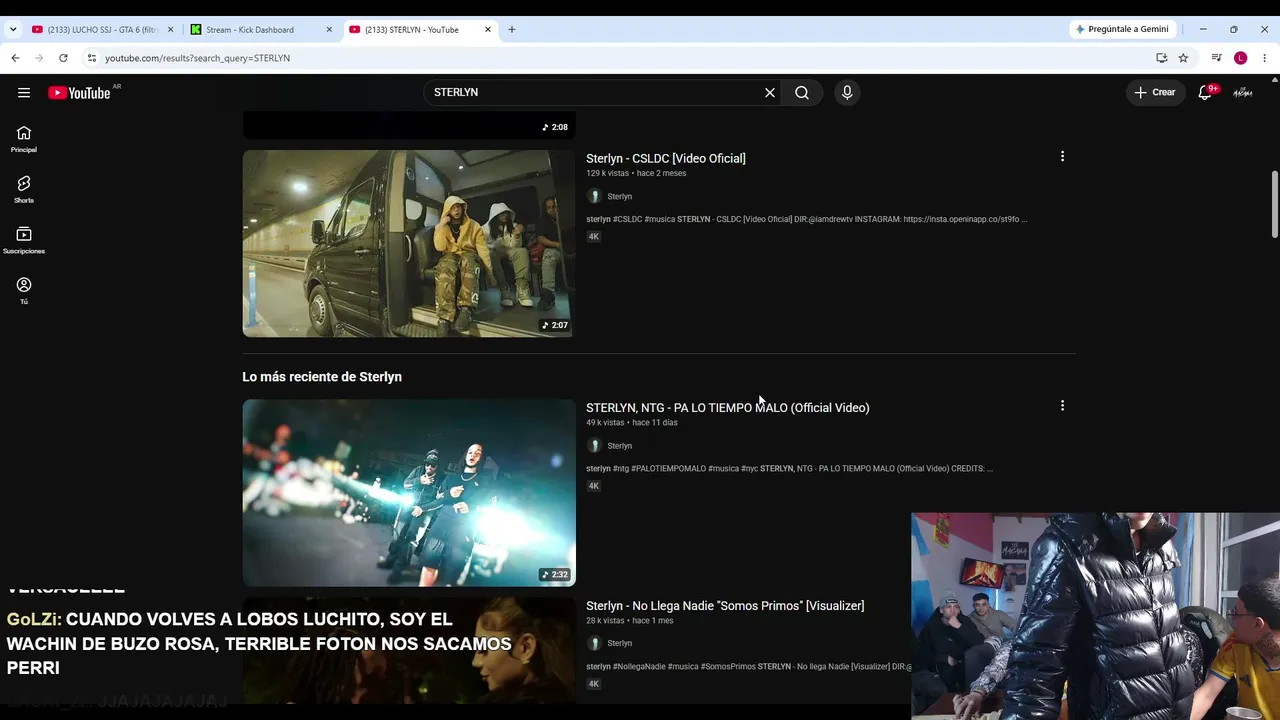Image resolution: width=1280 pixels, height=720 pixels.
Task: Open options menu for PA LO TIEMPO MALO video
Action: click(x=1062, y=406)
